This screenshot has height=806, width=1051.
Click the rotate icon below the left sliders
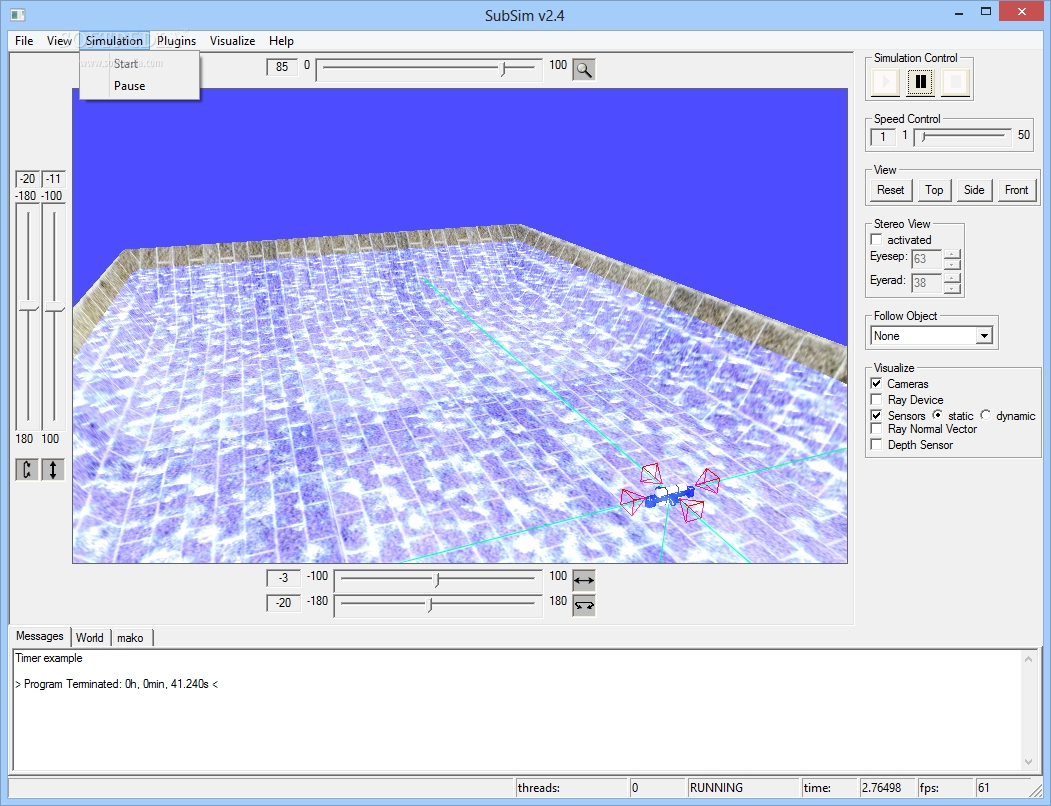click(x=27, y=469)
